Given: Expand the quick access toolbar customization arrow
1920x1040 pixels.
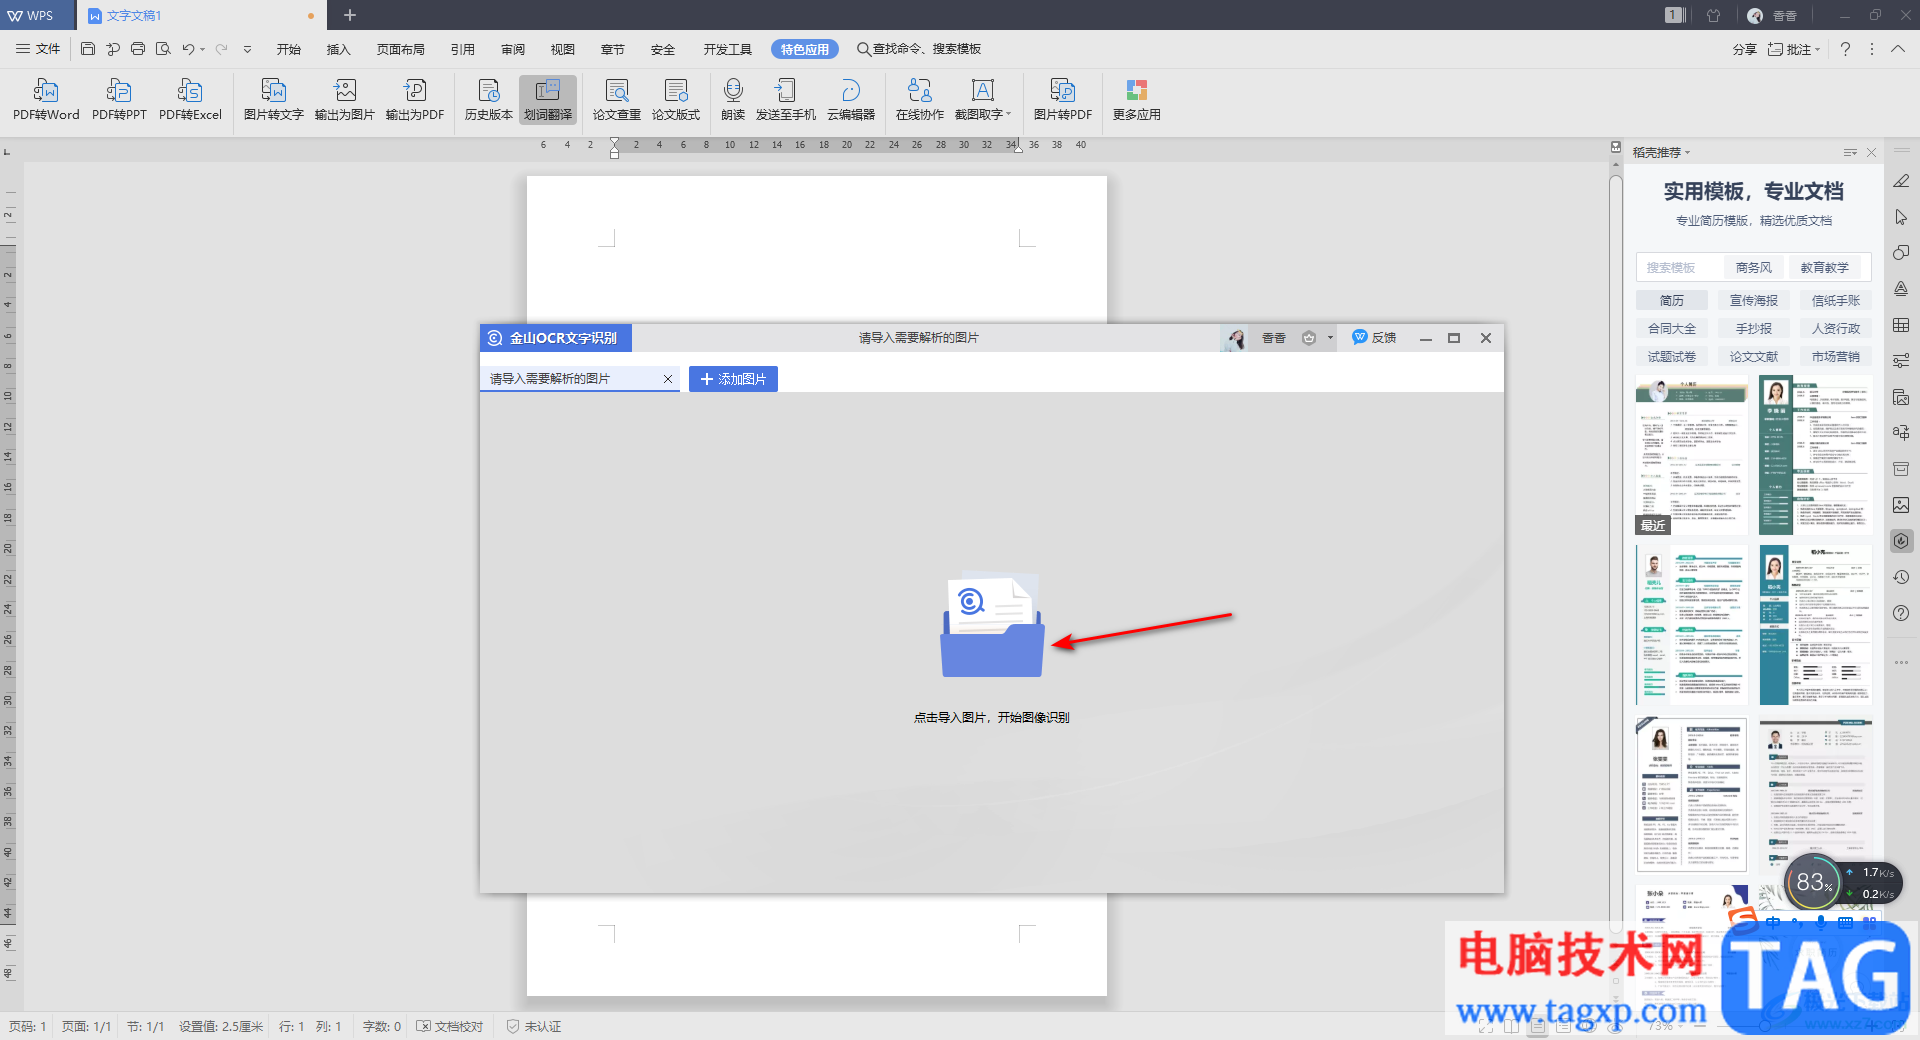Looking at the screenshot, I should point(247,49).
